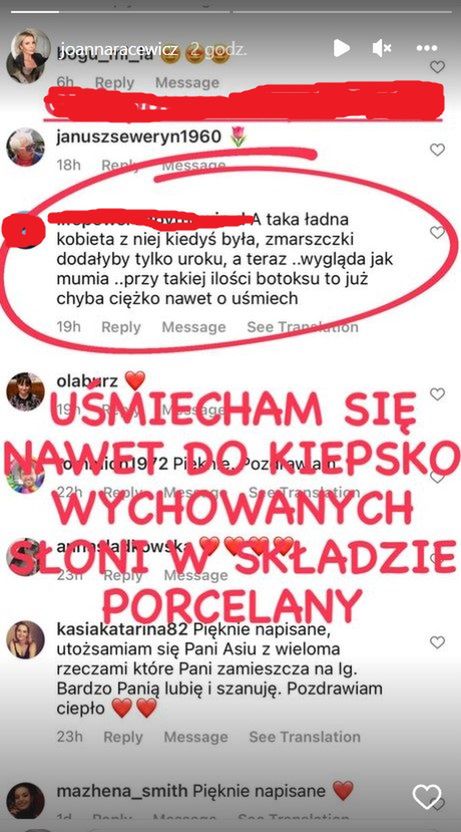The image size is (461, 832).
Task: Tap the large heart icon at the bottom right
Action: (x=427, y=797)
